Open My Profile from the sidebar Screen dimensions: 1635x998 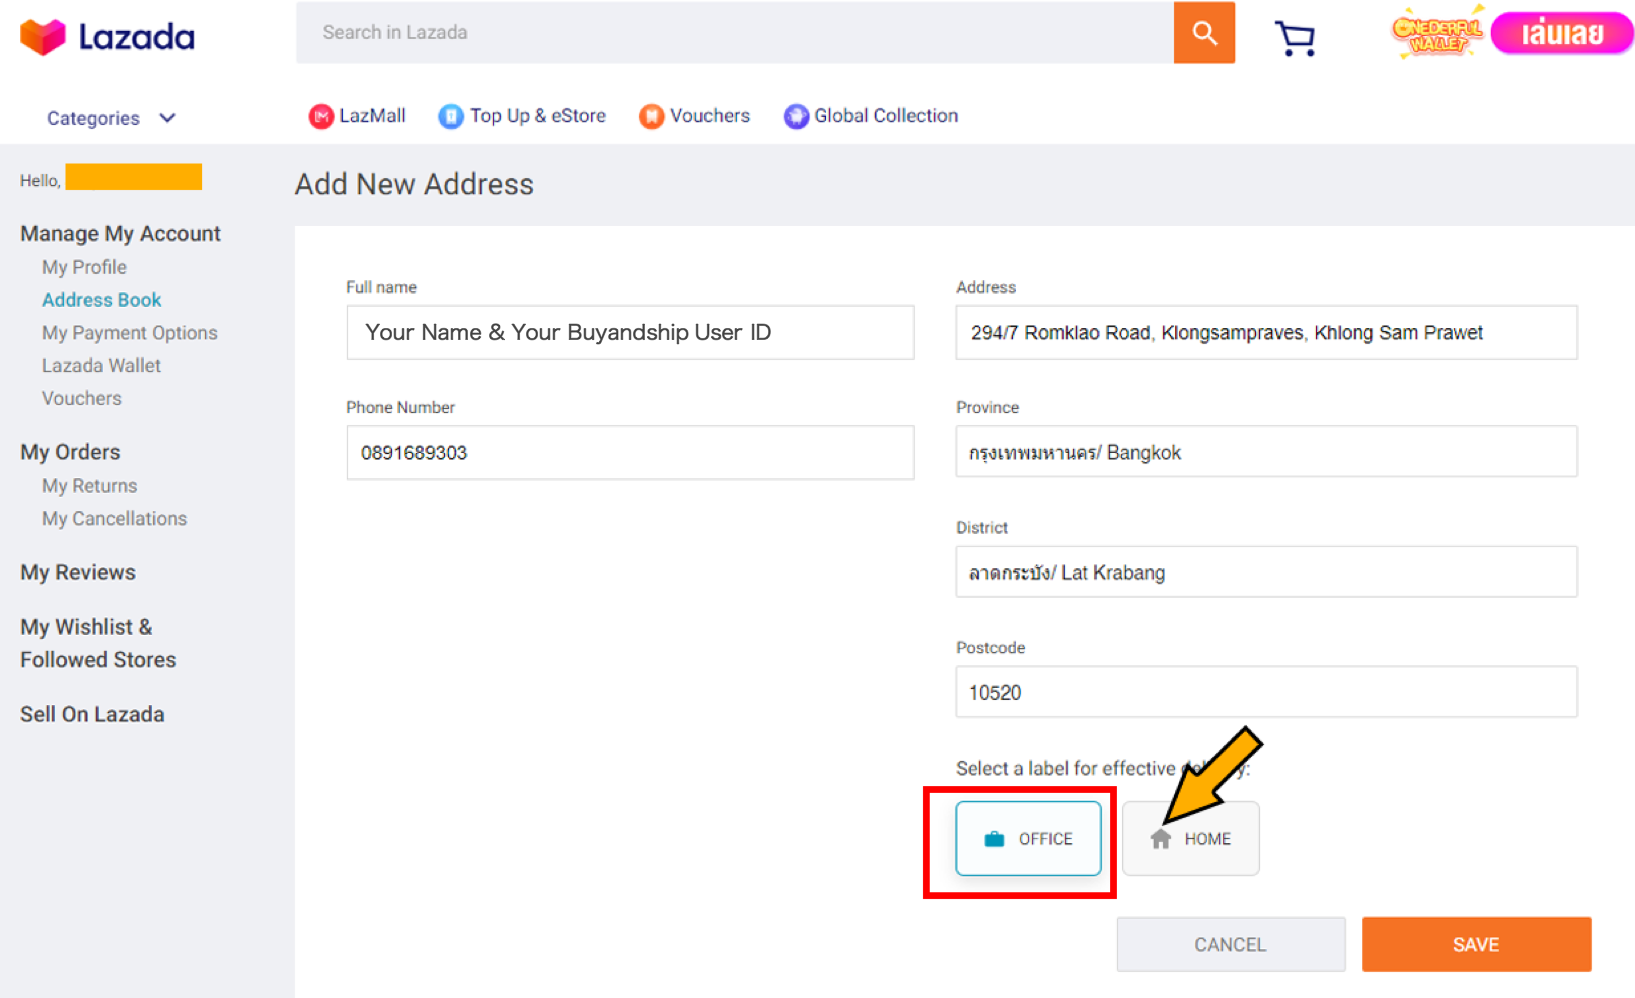(x=84, y=266)
